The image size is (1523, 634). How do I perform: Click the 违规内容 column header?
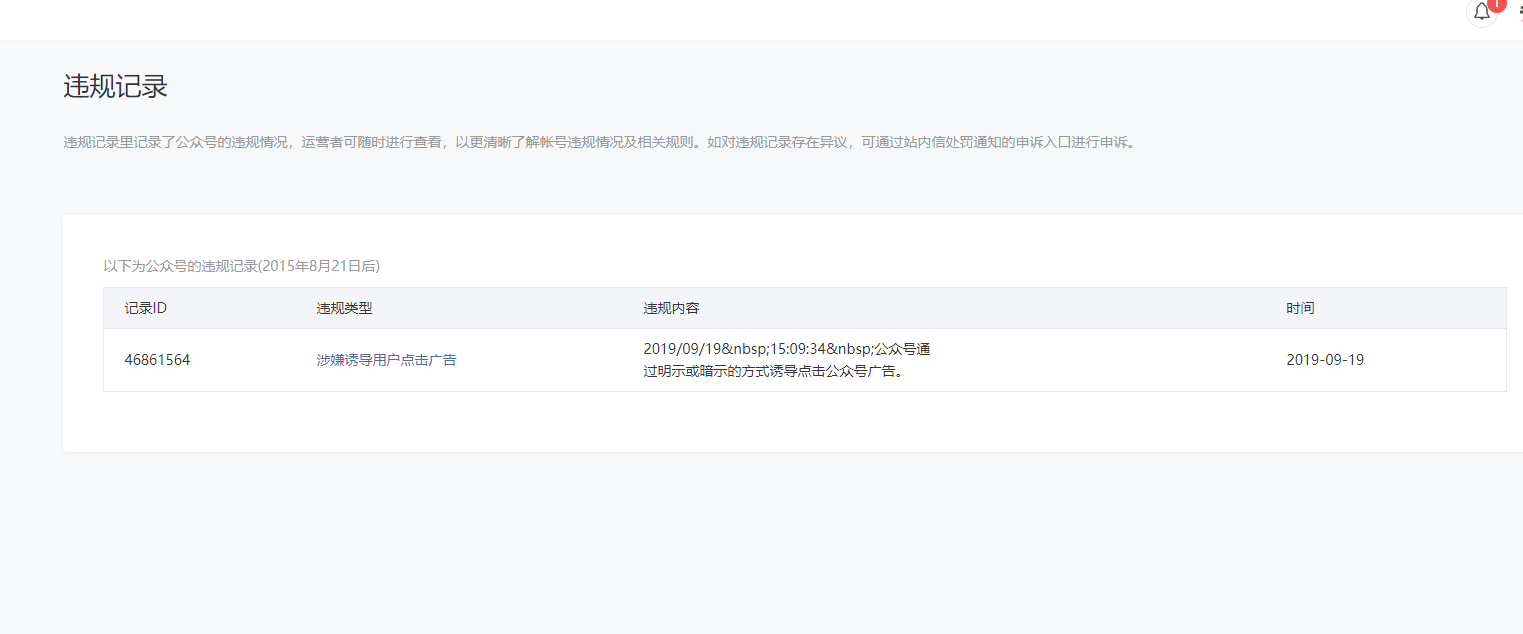pyautogui.click(x=671, y=308)
